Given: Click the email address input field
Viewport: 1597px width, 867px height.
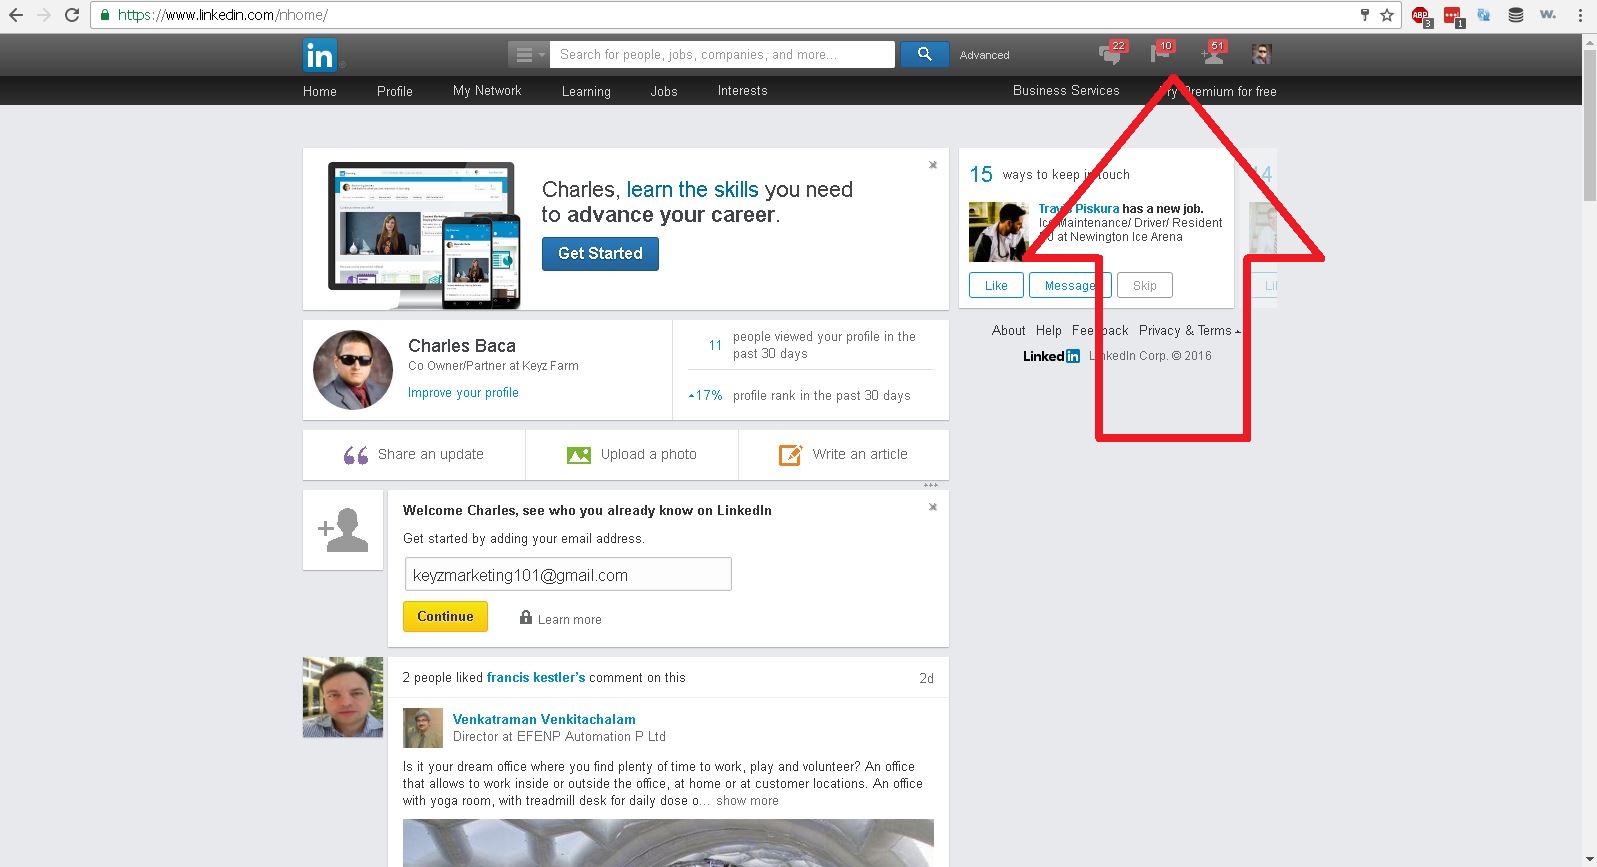Looking at the screenshot, I should tap(568, 575).
